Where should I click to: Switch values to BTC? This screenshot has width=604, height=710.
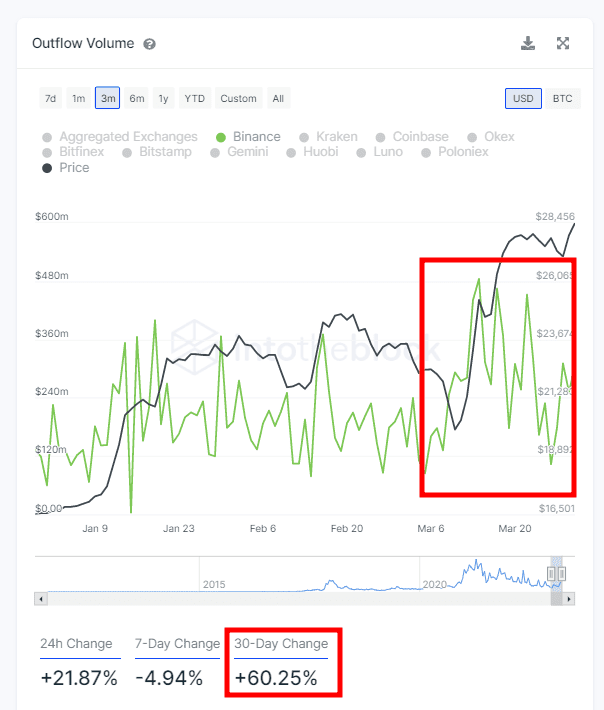pos(563,98)
